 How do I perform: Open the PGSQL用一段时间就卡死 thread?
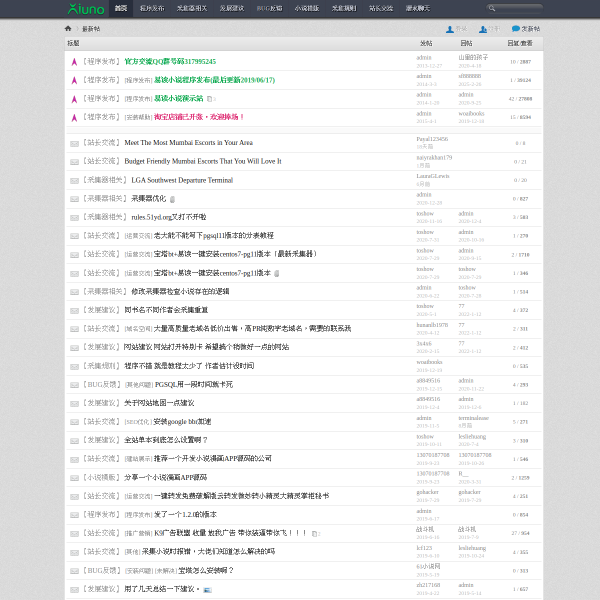(194, 384)
